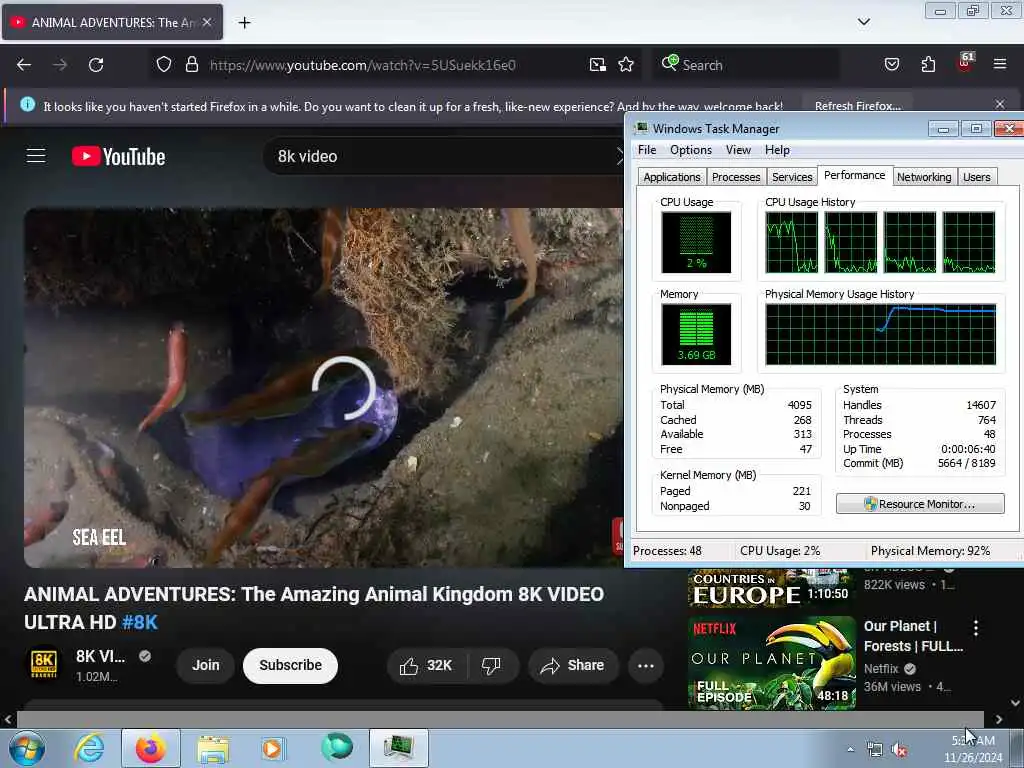This screenshot has width=1024, height=768.
Task: Open Resource Monitor from Task Manager
Action: point(920,504)
